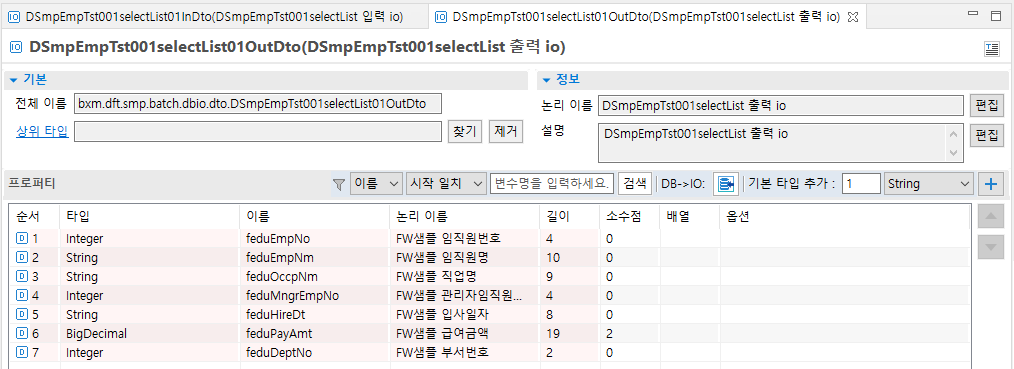Click the 기본 타입 추가 count field
1014x369 pixels.
(861, 184)
